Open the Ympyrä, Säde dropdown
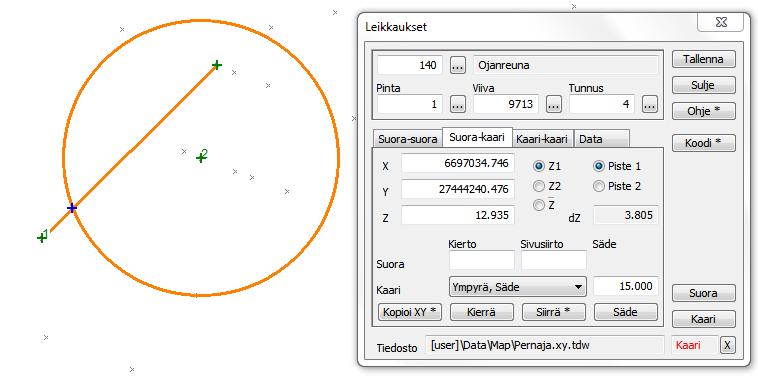Screen dimensions: 758x383 pos(518,287)
